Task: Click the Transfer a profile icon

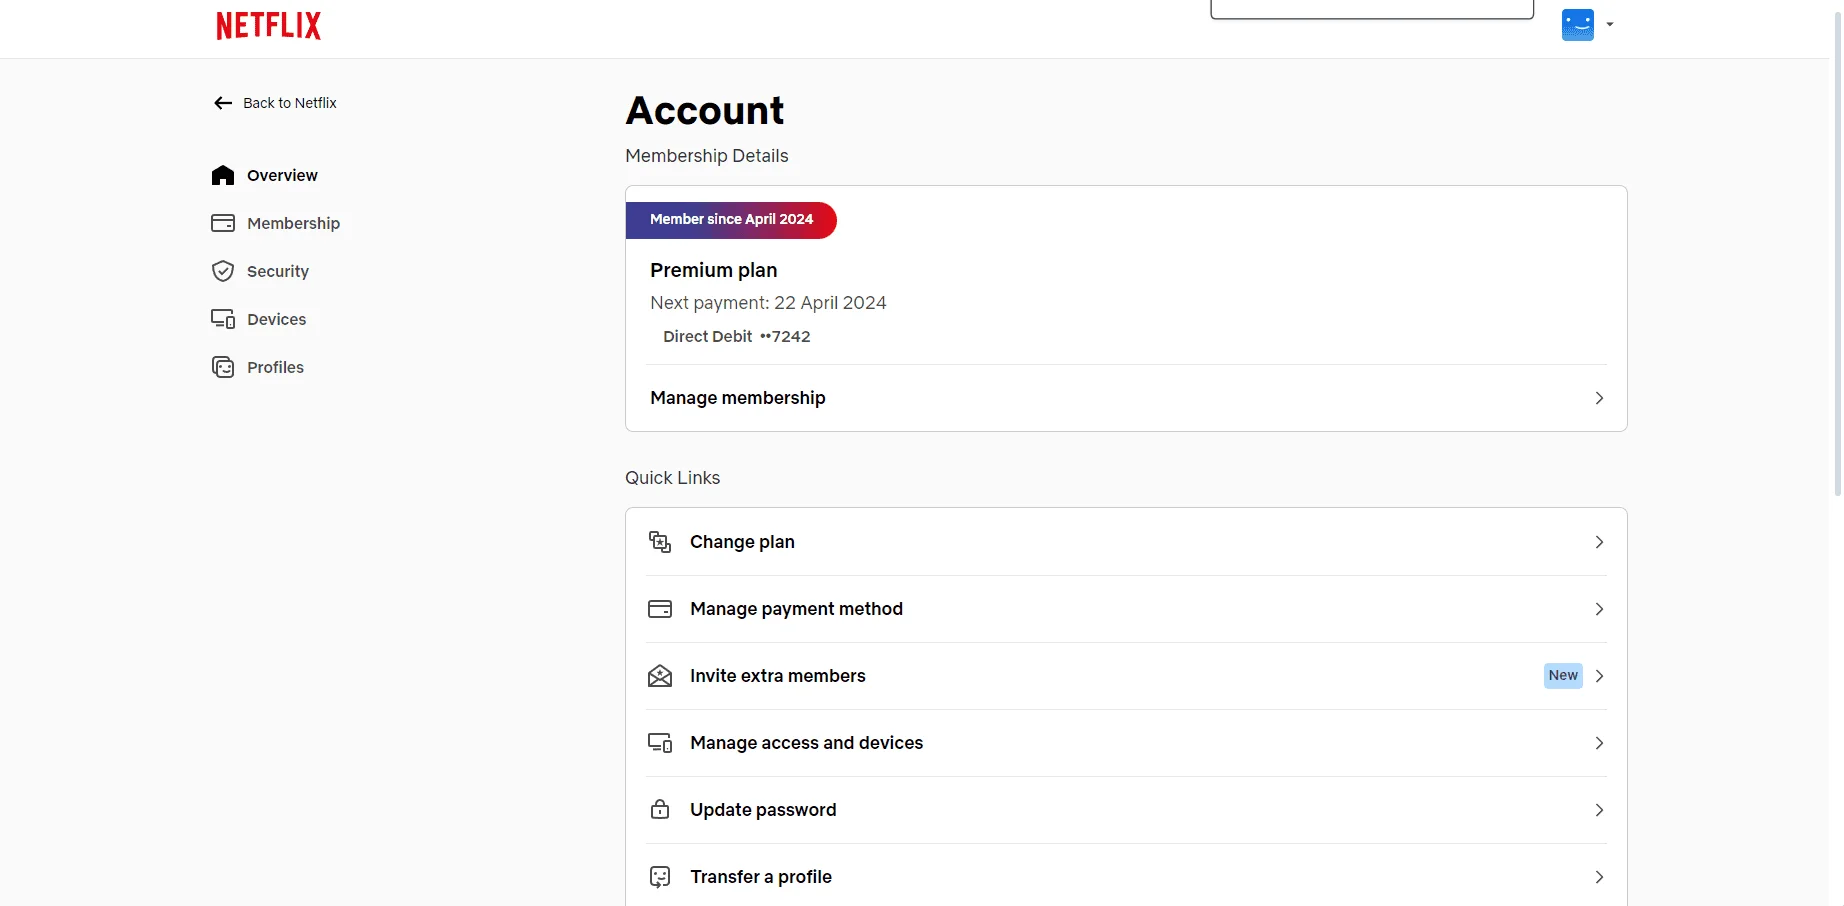Action: 660,877
